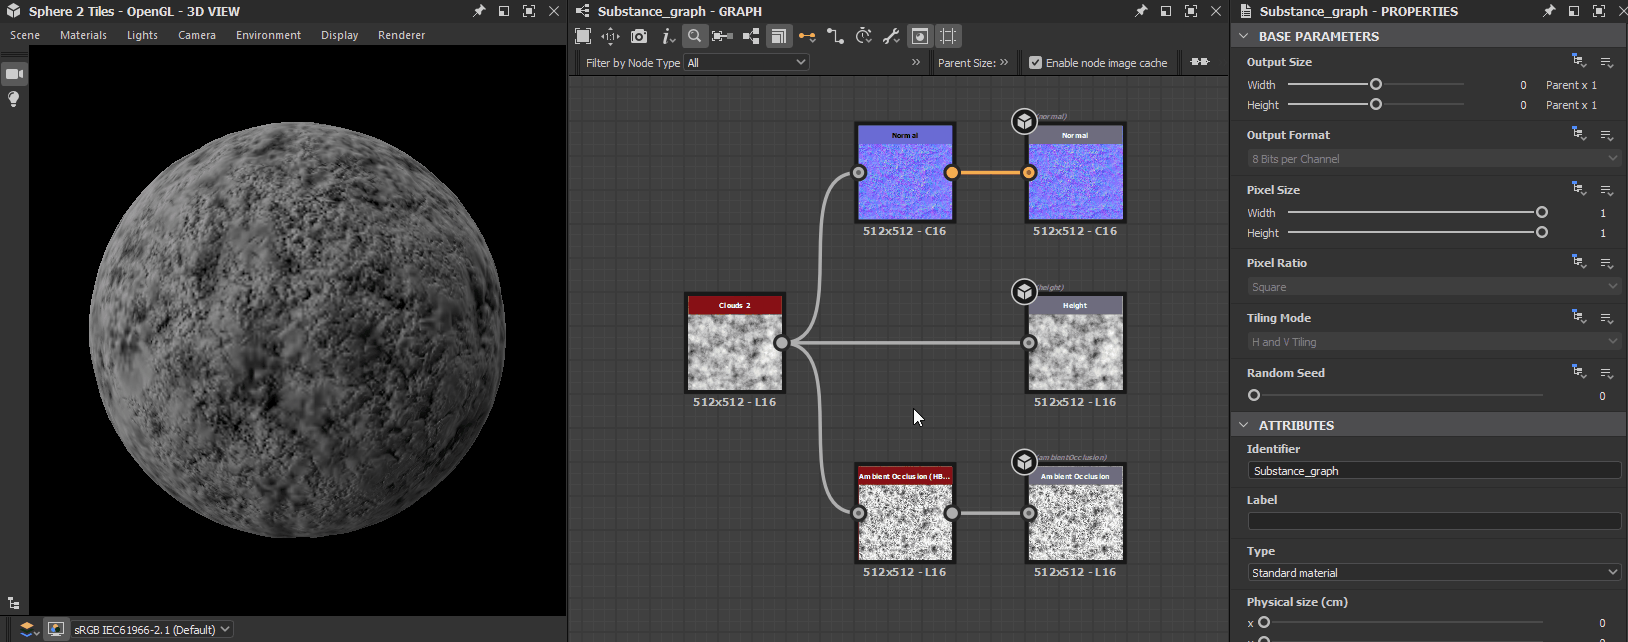Image resolution: width=1628 pixels, height=642 pixels.
Task: Click the camera snapshot icon in graph toolbar
Action: coord(639,36)
